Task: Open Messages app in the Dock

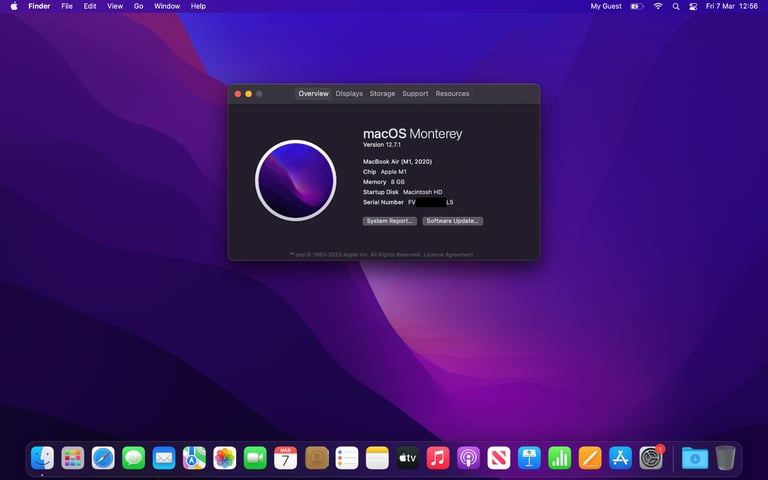Action: [x=133, y=458]
